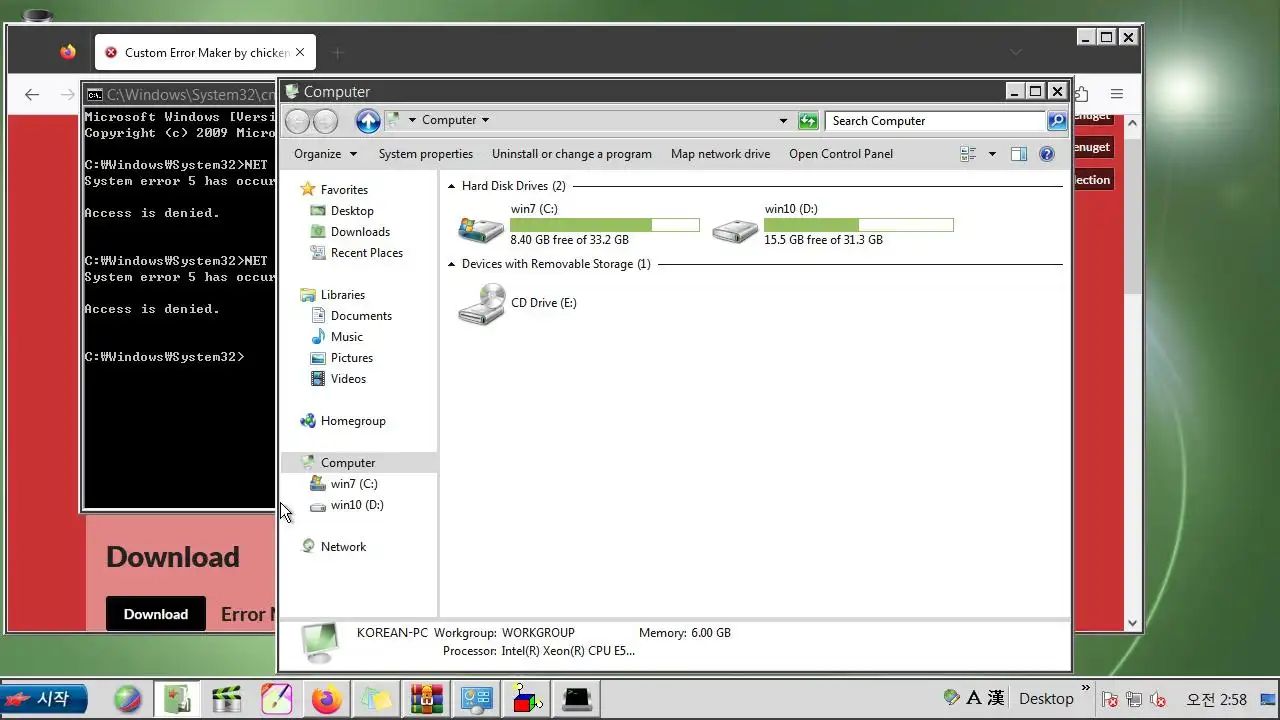Open root breadcrumb dropdown arrow before Computer
The width and height of the screenshot is (1280, 720).
(412, 120)
